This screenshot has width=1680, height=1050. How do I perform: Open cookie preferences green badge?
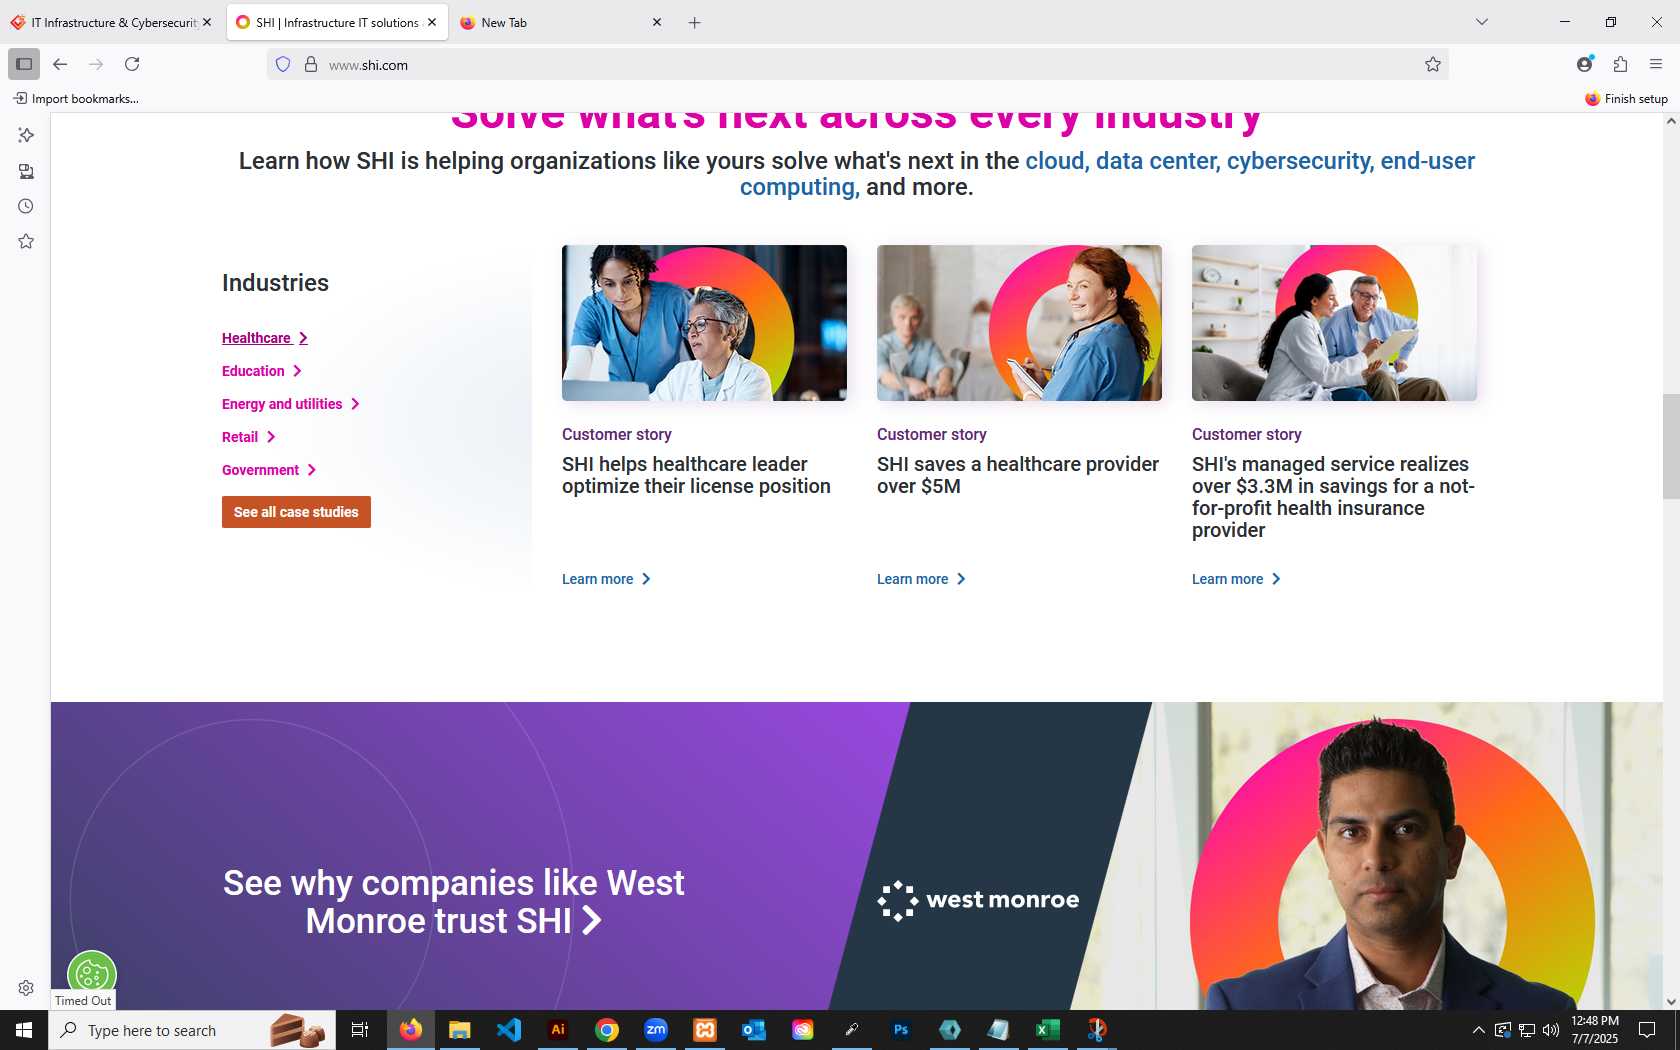click(x=91, y=972)
